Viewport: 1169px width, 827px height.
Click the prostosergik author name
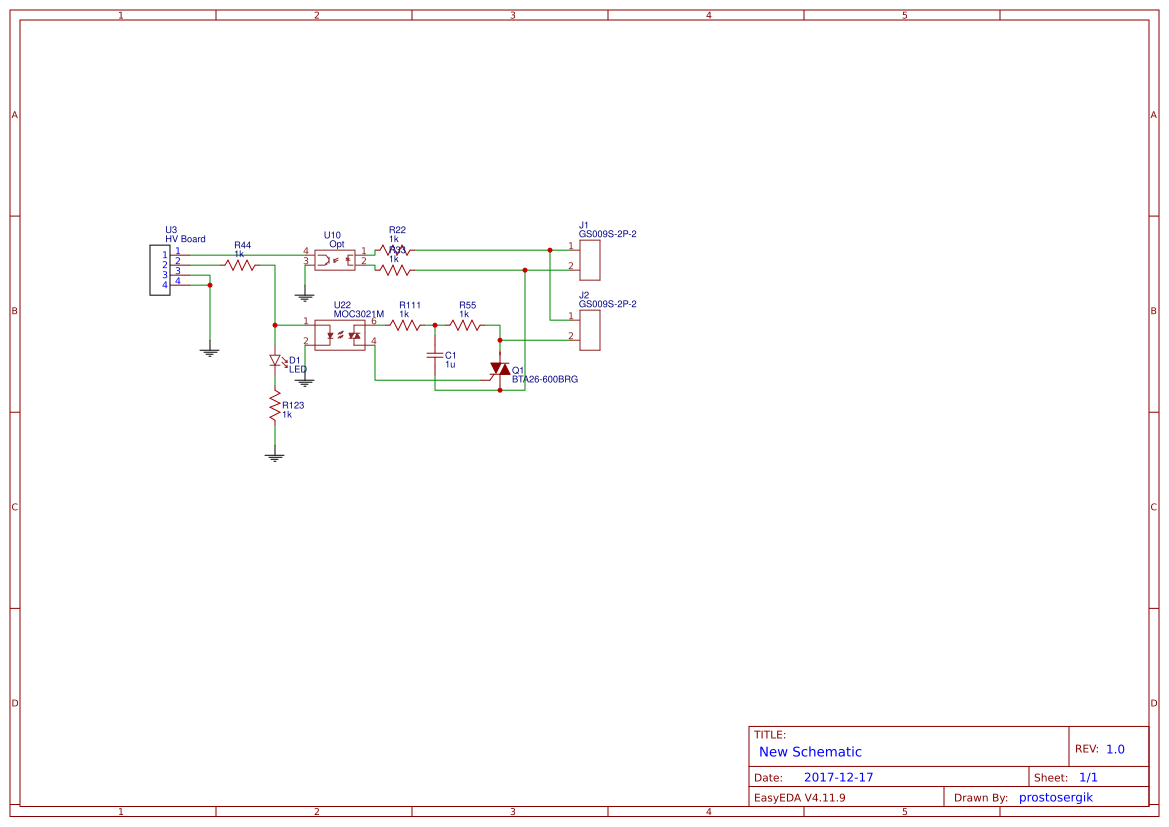[1054, 797]
